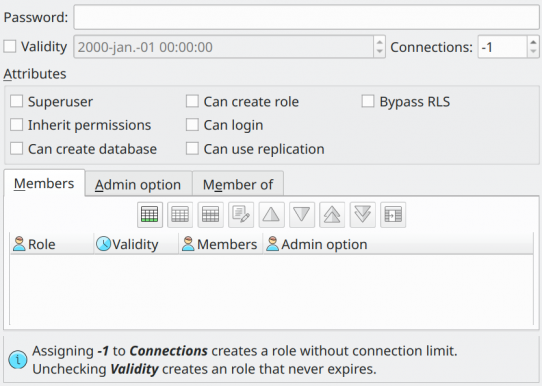
Task: Click the move row up triangle icon
Action: [x=271, y=215]
